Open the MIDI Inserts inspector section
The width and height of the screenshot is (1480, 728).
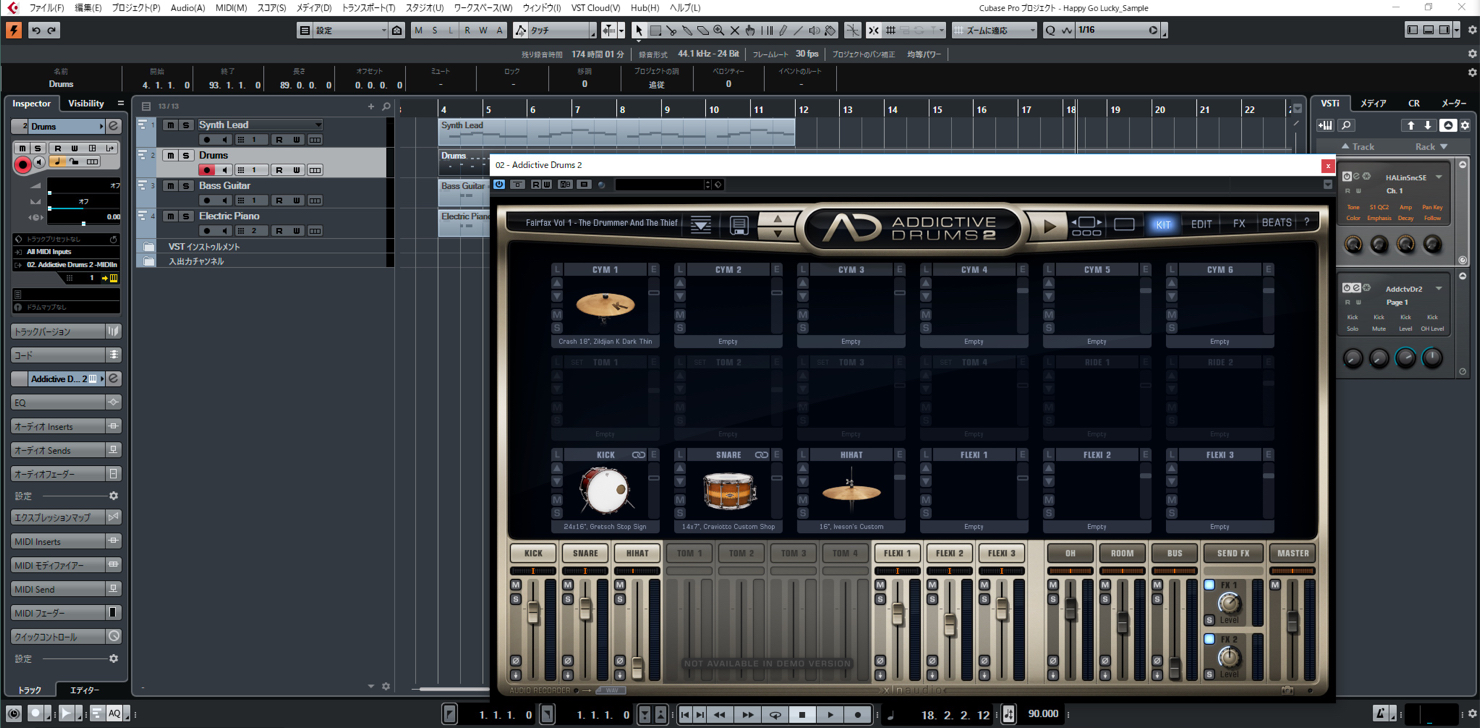click(66, 541)
